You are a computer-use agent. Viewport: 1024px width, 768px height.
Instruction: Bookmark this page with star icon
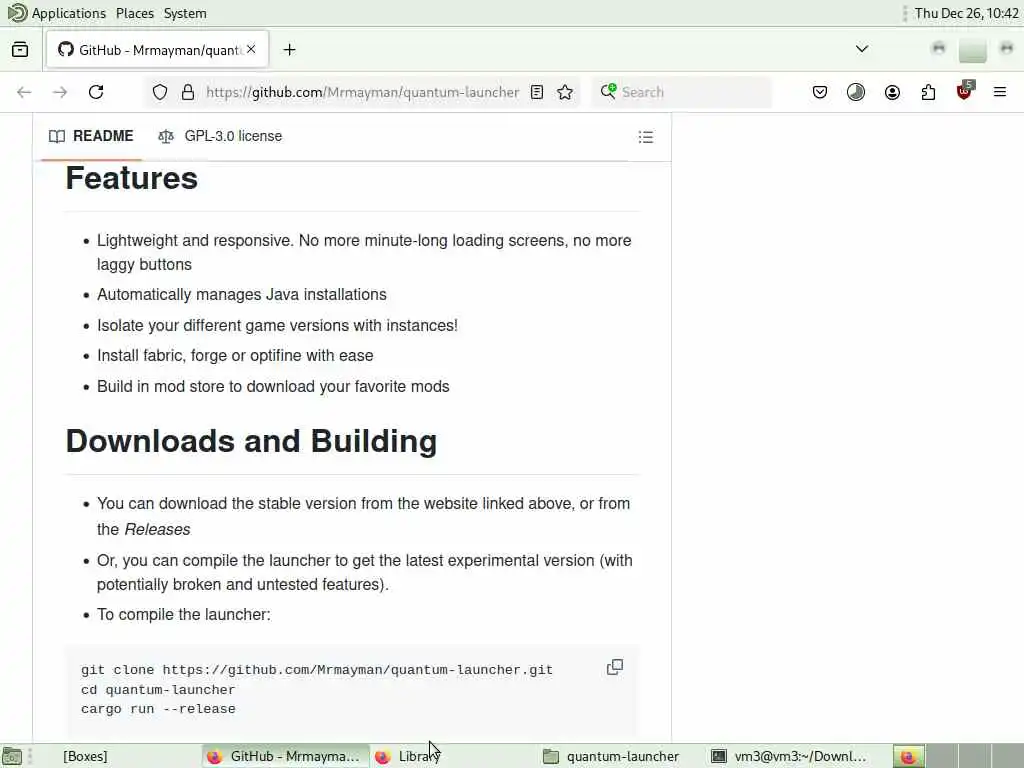(565, 92)
